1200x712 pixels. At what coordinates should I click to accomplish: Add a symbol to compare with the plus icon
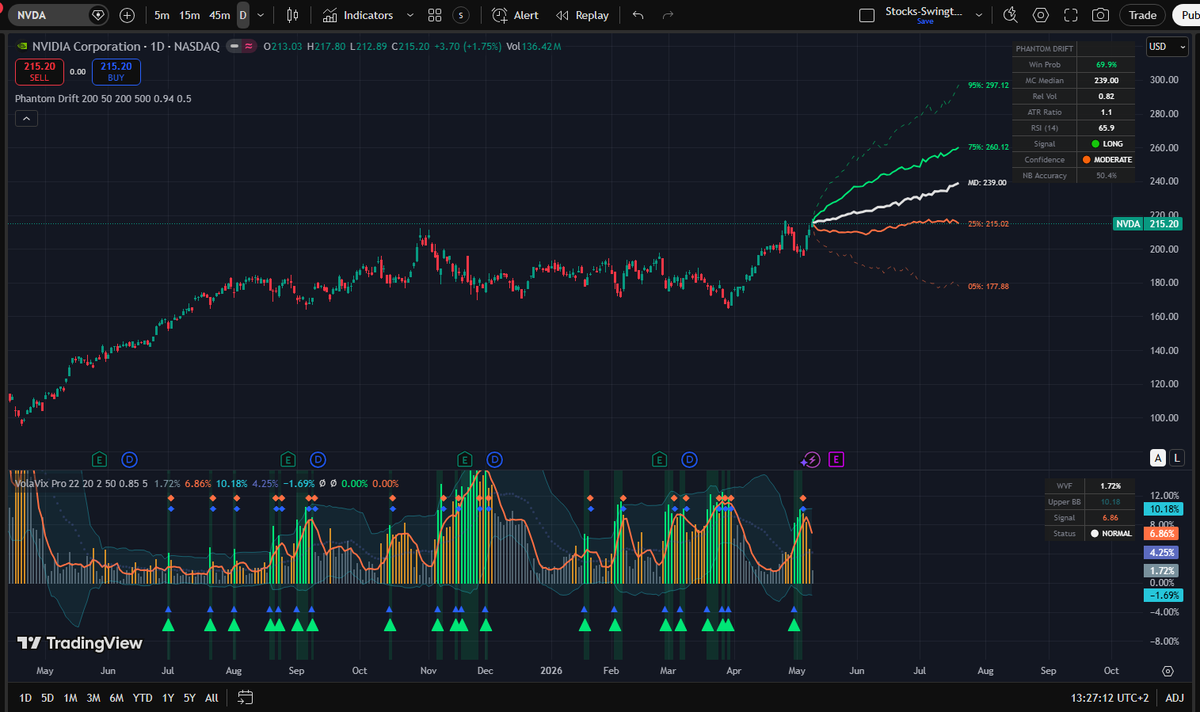point(127,15)
